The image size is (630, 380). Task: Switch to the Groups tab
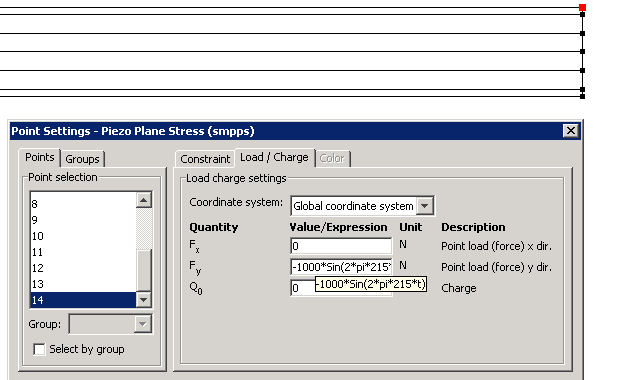pyautogui.click(x=82, y=159)
